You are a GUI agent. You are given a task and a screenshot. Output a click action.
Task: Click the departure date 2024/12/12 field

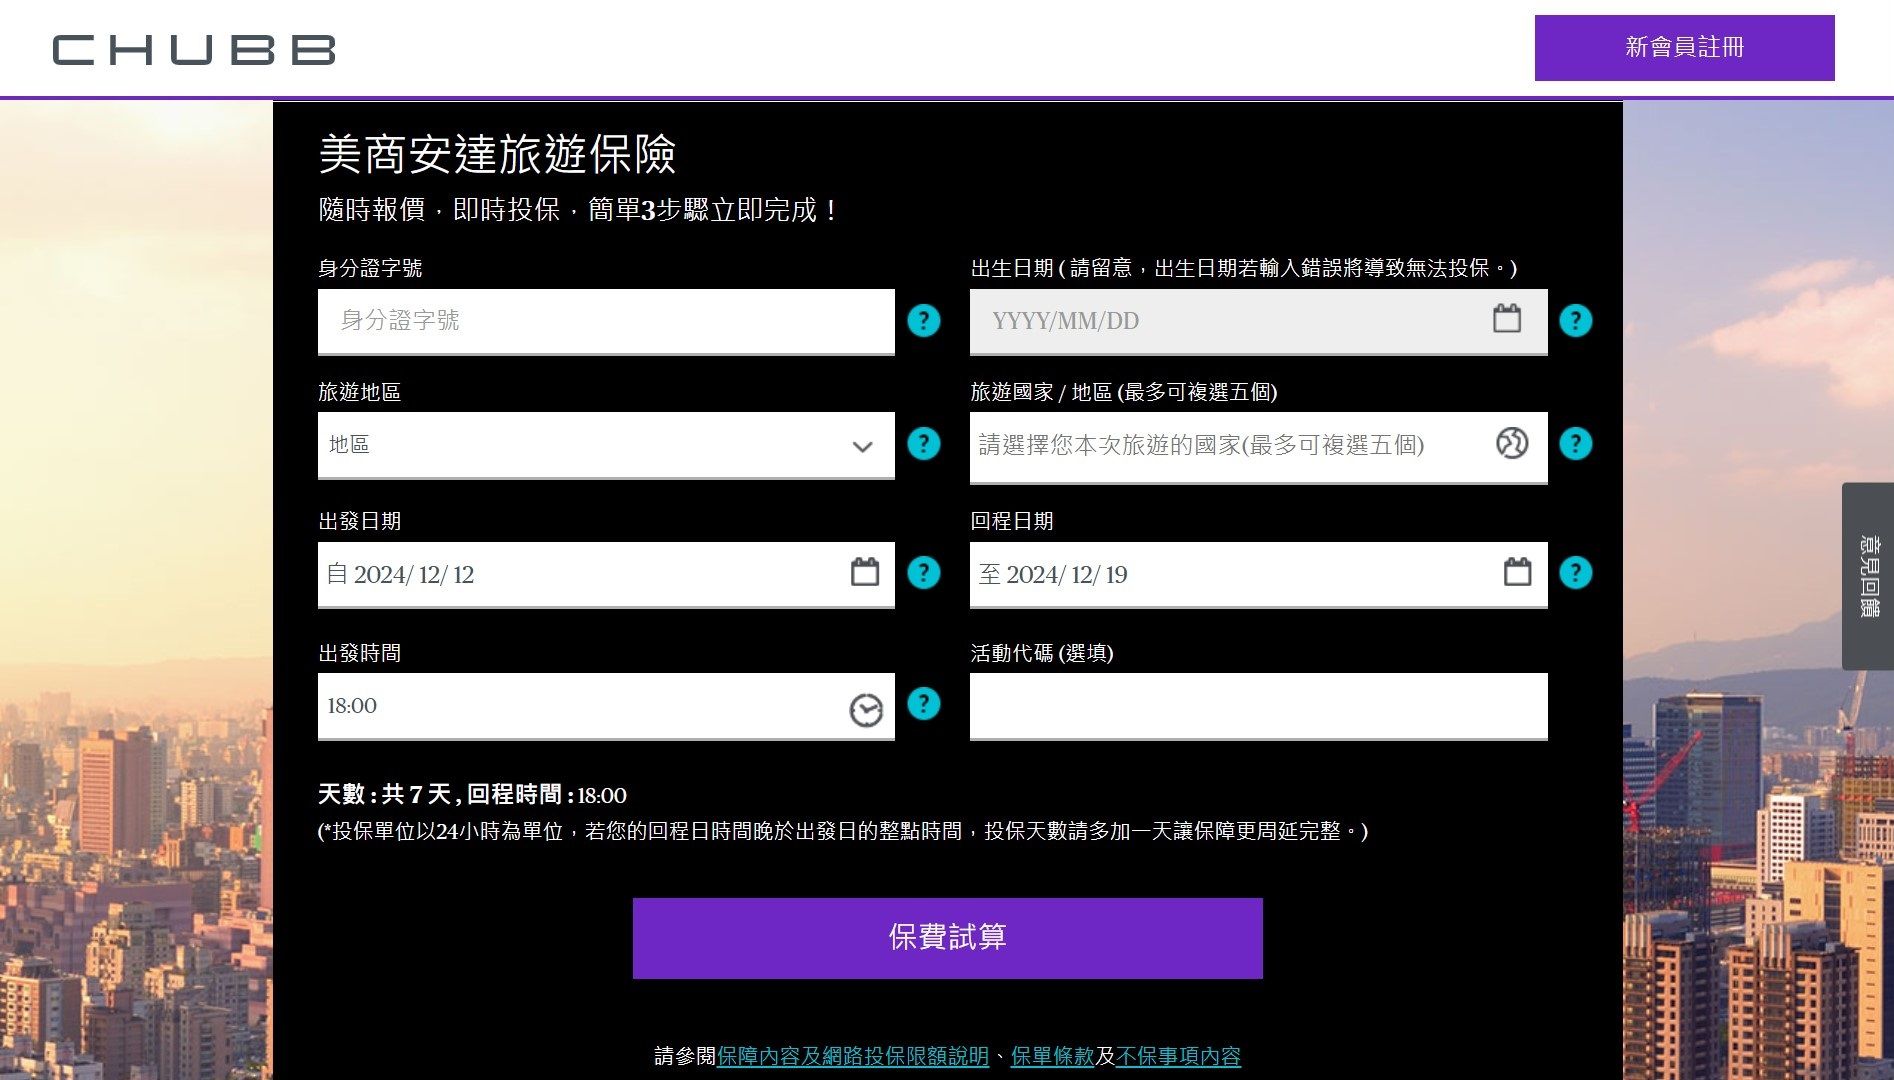[606, 574]
